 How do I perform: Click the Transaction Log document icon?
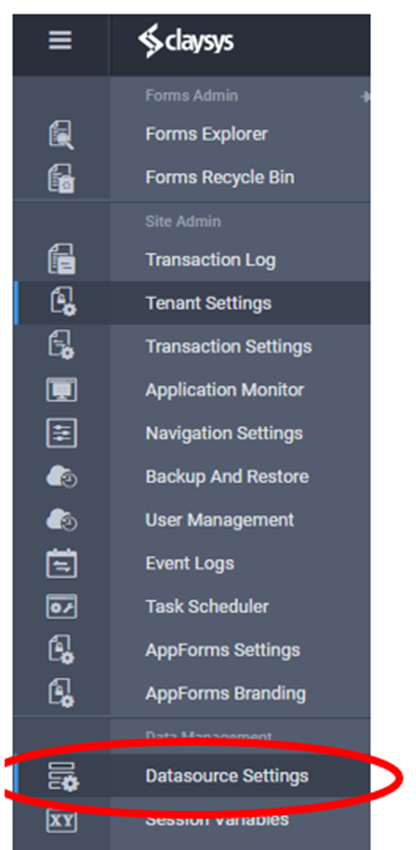[x=61, y=259]
